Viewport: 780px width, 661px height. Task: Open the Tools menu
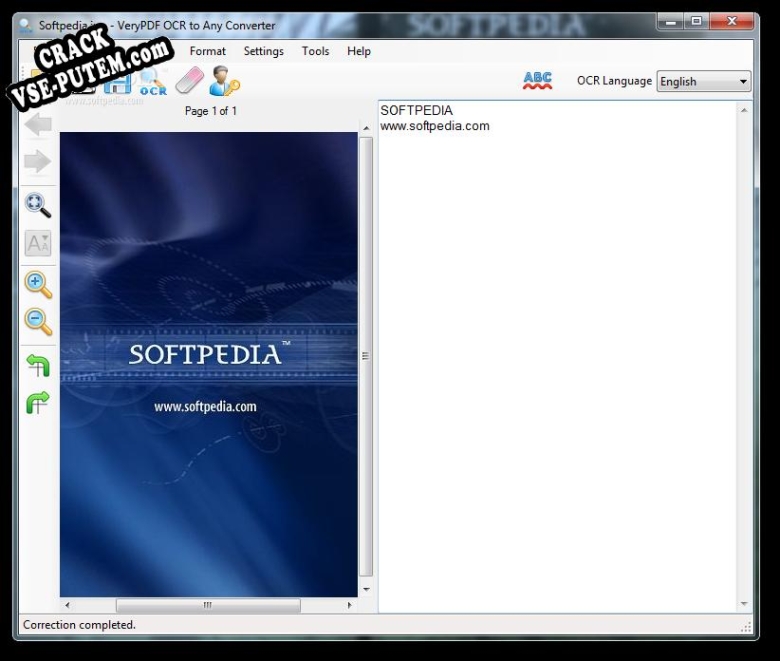pyautogui.click(x=315, y=51)
